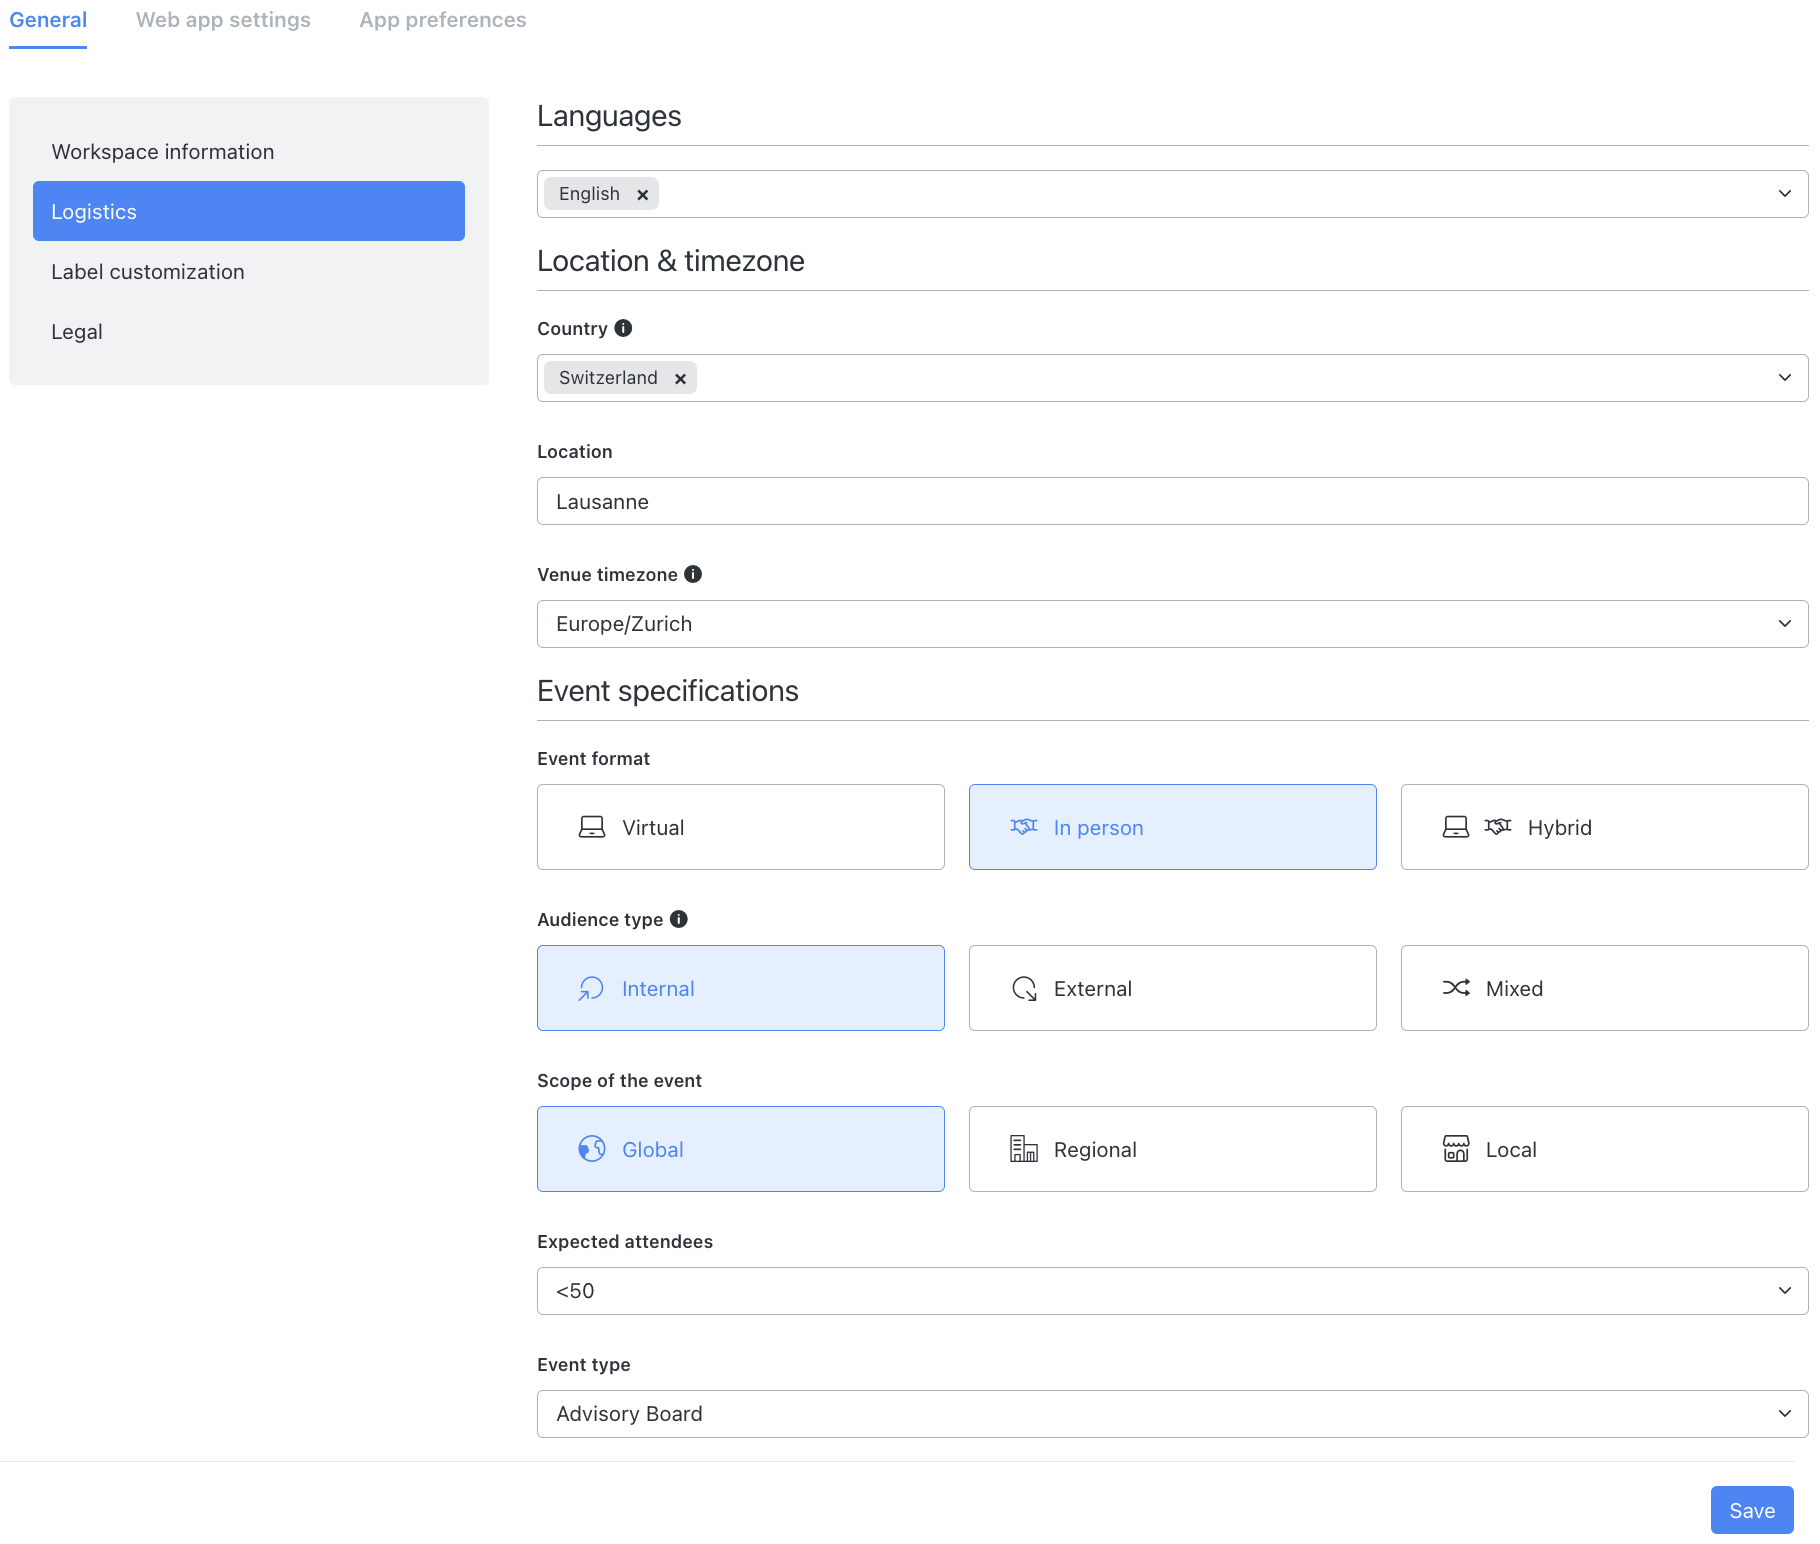Screen dimensions: 1820x1544
Task: Select the Hybrid event format
Action: (1602, 827)
